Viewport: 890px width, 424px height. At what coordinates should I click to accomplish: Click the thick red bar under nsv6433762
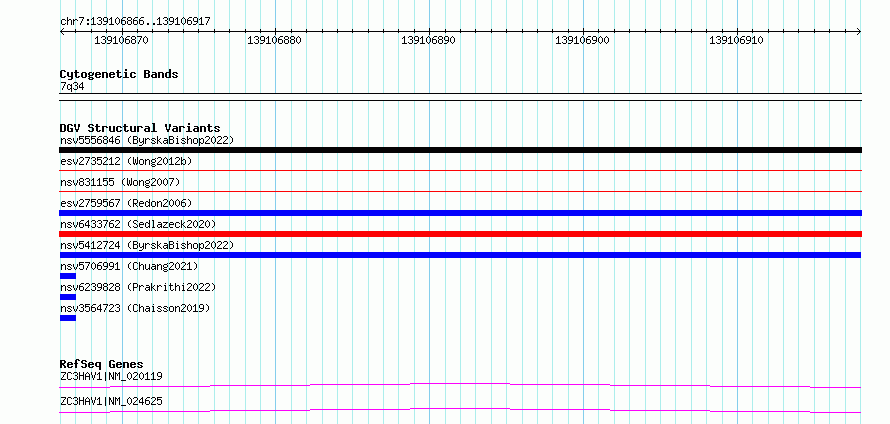coord(460,234)
